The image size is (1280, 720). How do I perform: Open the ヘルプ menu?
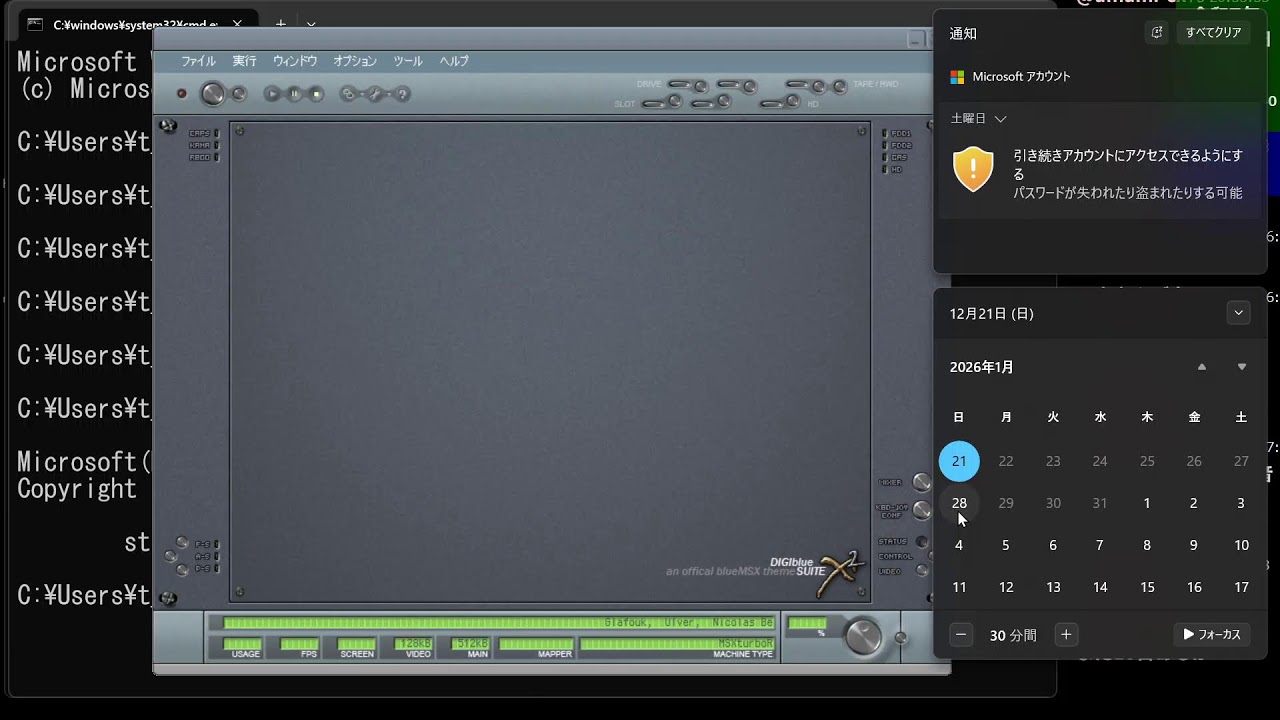454,61
